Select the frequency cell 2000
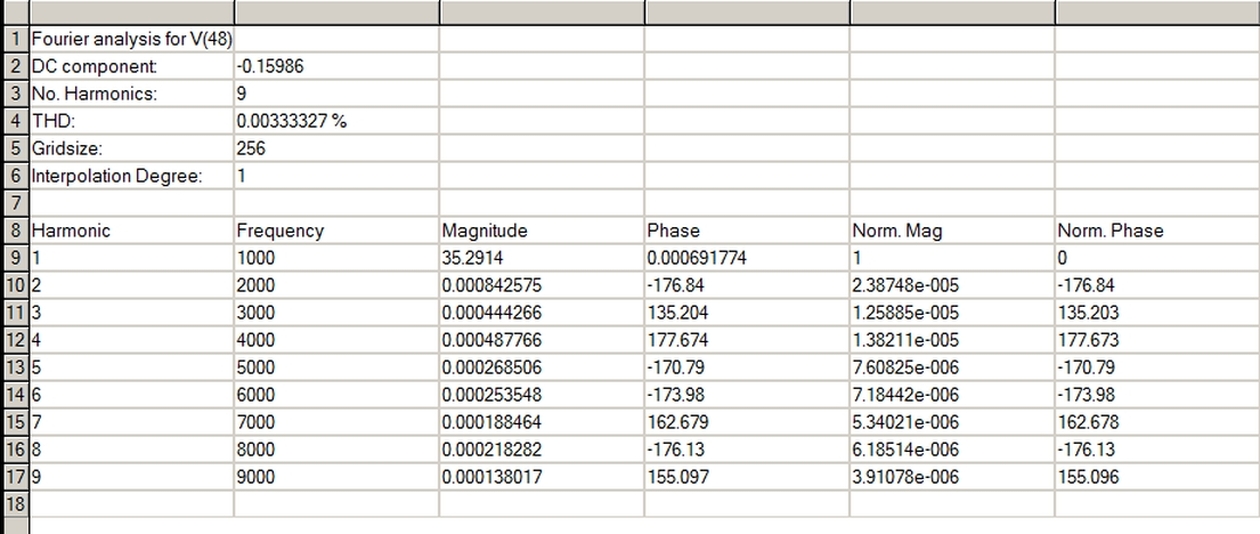The height and width of the screenshot is (534, 1260). [336, 286]
